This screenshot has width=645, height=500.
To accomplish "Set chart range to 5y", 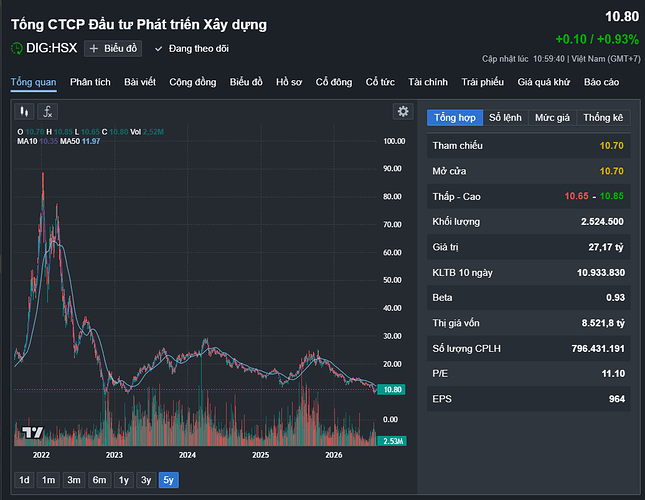I will [169, 480].
